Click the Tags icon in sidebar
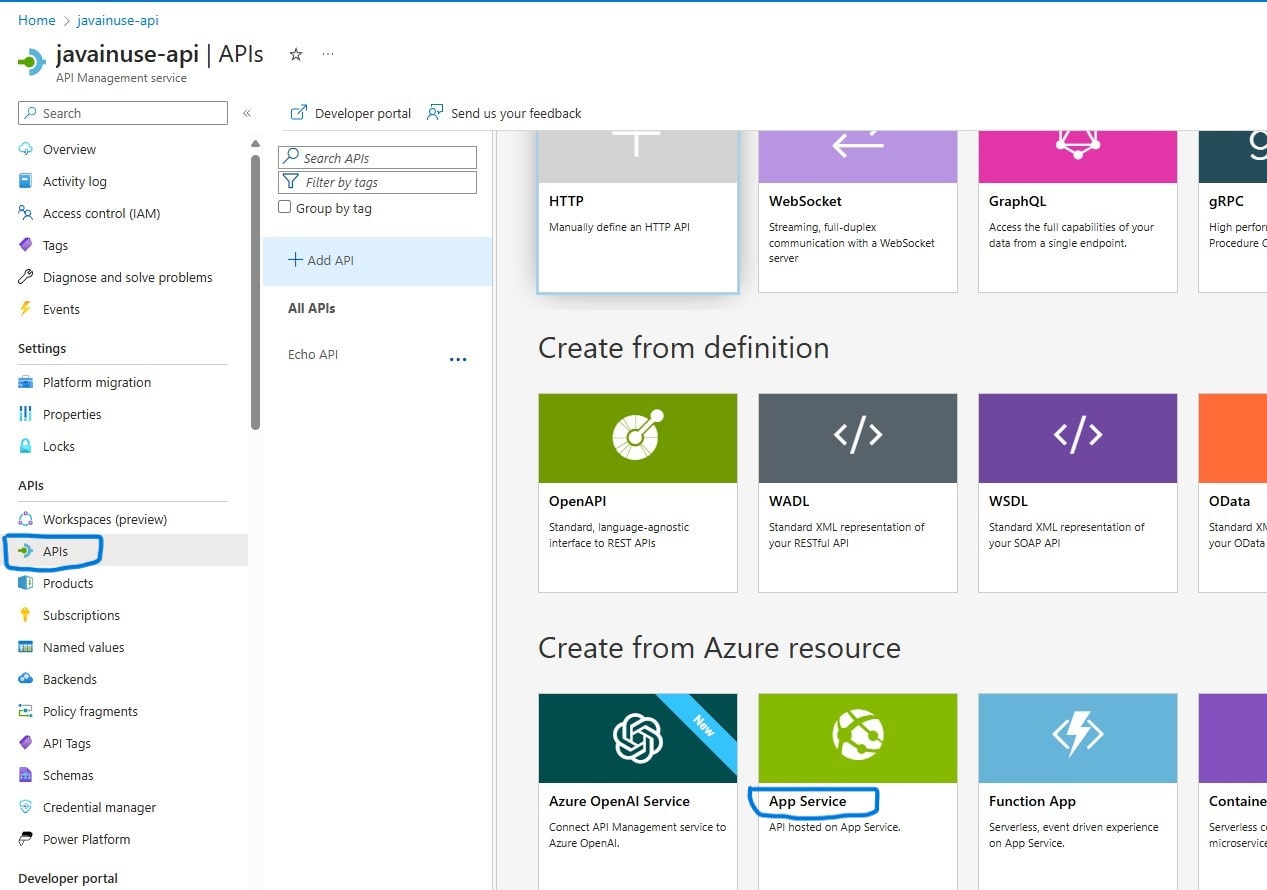The height and width of the screenshot is (890, 1267). click(x=26, y=245)
